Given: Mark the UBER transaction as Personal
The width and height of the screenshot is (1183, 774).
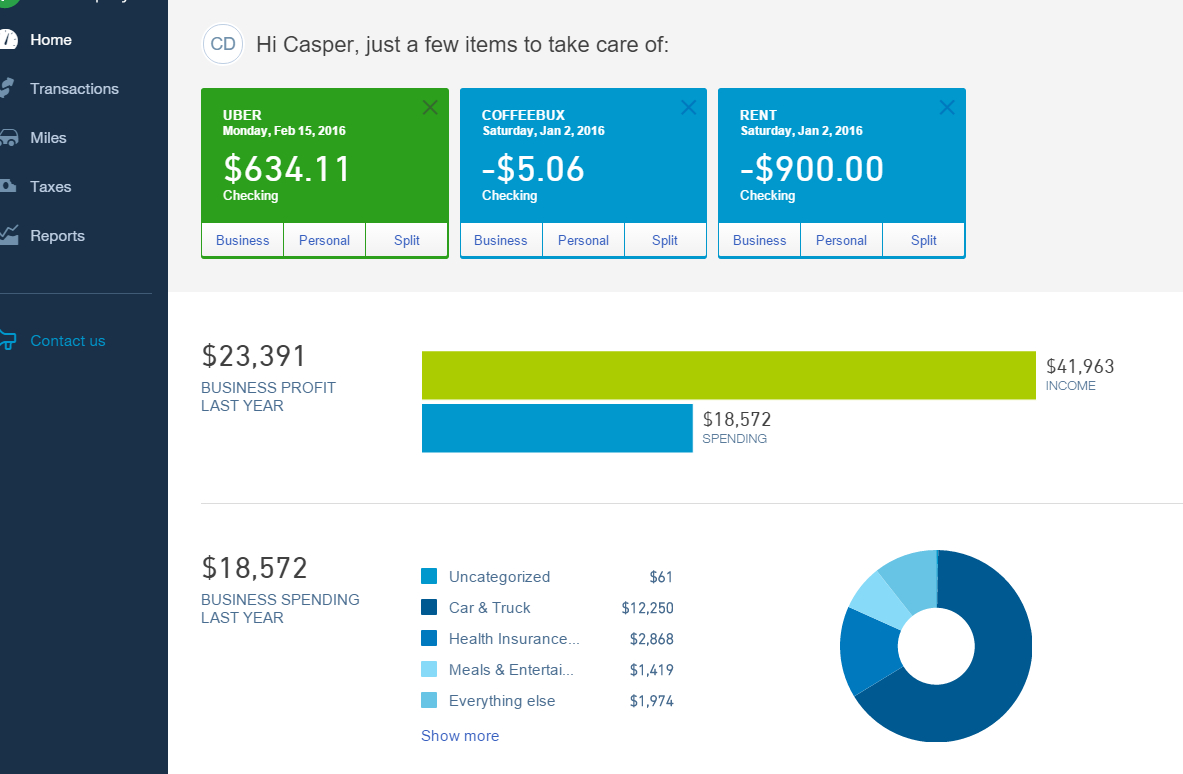Looking at the screenshot, I should (x=324, y=240).
